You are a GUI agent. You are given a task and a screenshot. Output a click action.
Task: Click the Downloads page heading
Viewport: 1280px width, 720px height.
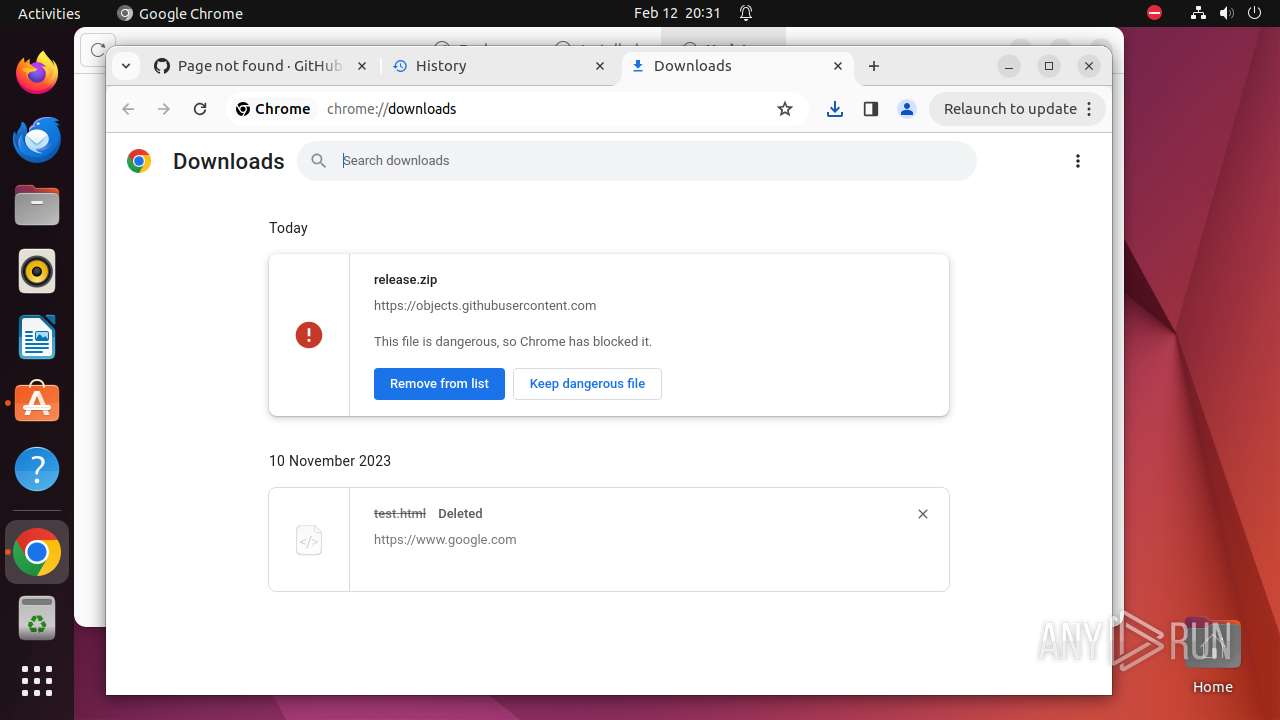229,161
